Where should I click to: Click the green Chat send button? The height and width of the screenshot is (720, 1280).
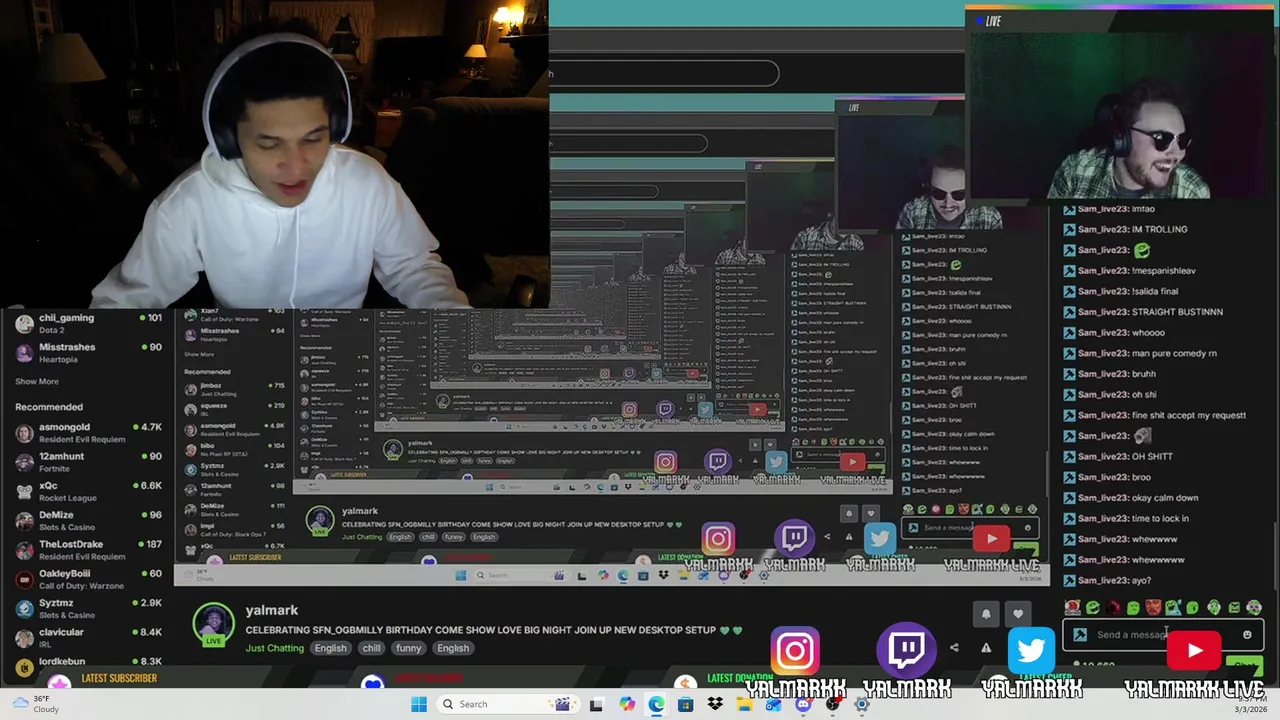1244,665
